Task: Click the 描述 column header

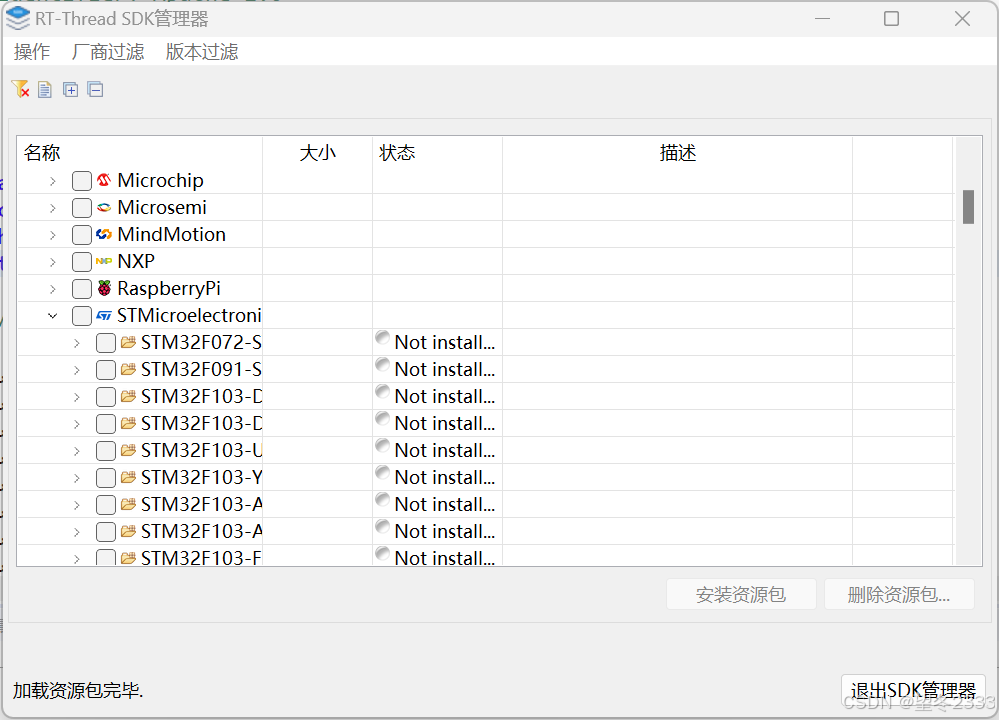Action: pyautogui.click(x=677, y=153)
